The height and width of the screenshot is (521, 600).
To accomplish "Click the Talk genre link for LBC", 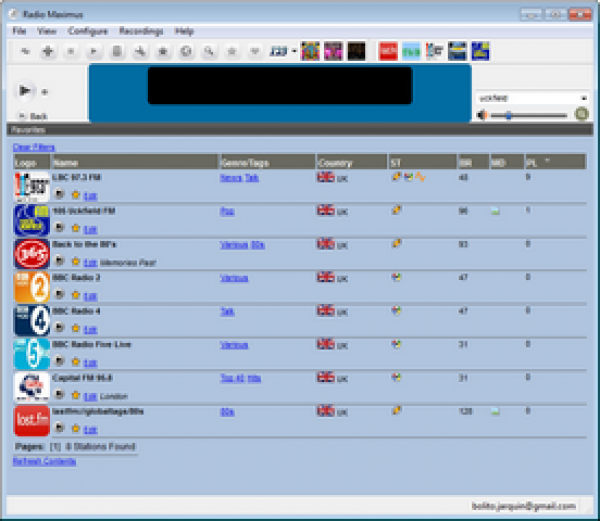I will [x=252, y=178].
